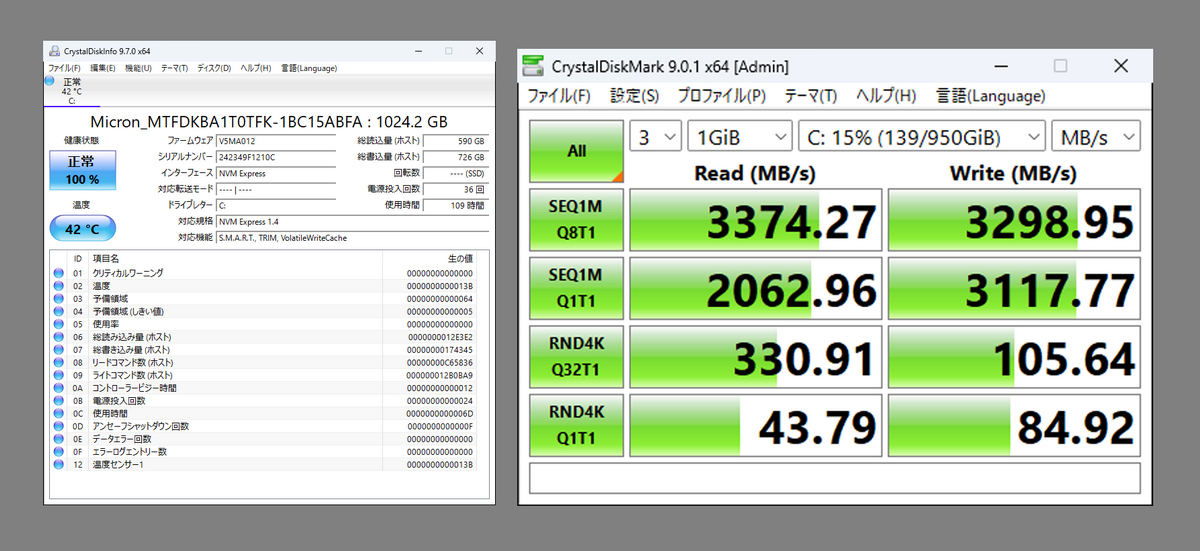
Task: Click the 42 °C temperature button
Action: click(82, 228)
